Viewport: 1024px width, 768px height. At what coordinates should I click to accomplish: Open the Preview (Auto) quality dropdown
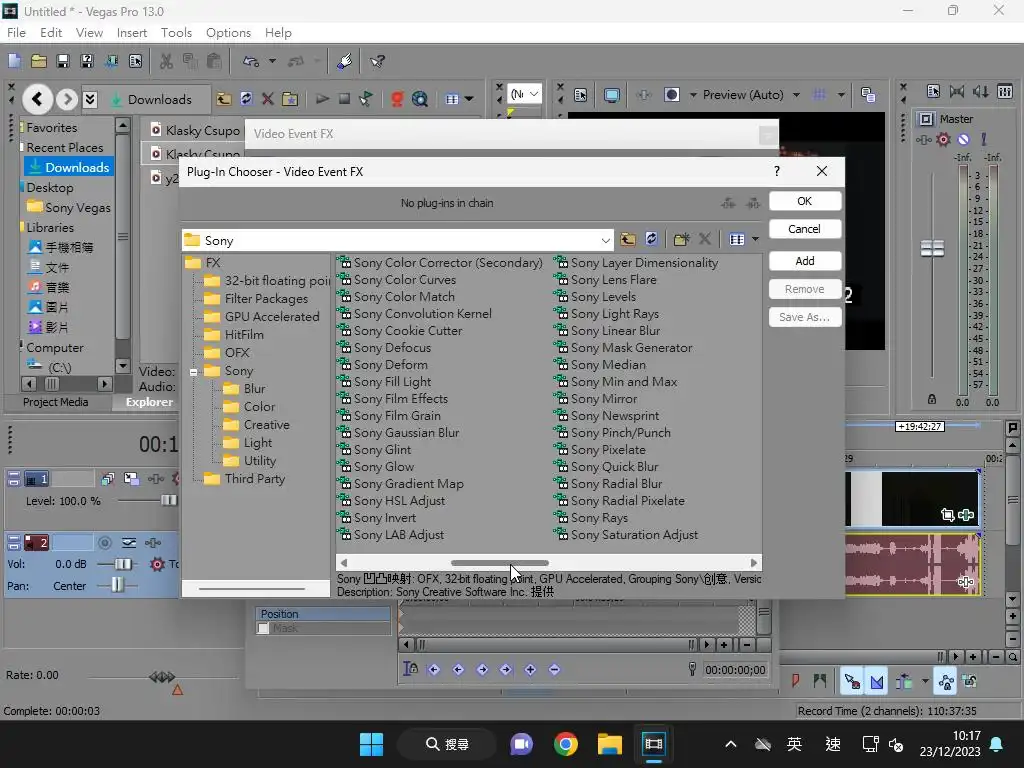[x=796, y=95]
